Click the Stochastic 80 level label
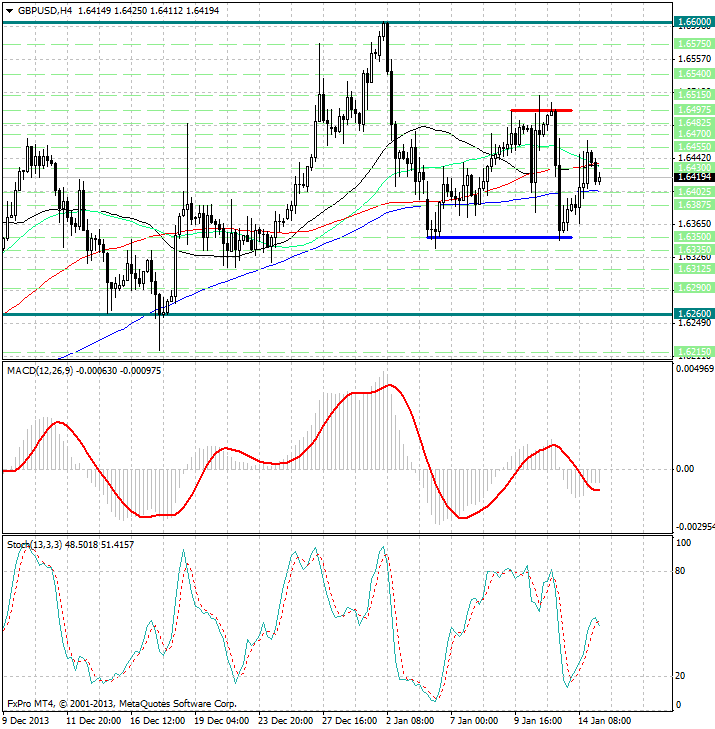Image resolution: width=715 pixels, height=729 pixels. pos(680,570)
